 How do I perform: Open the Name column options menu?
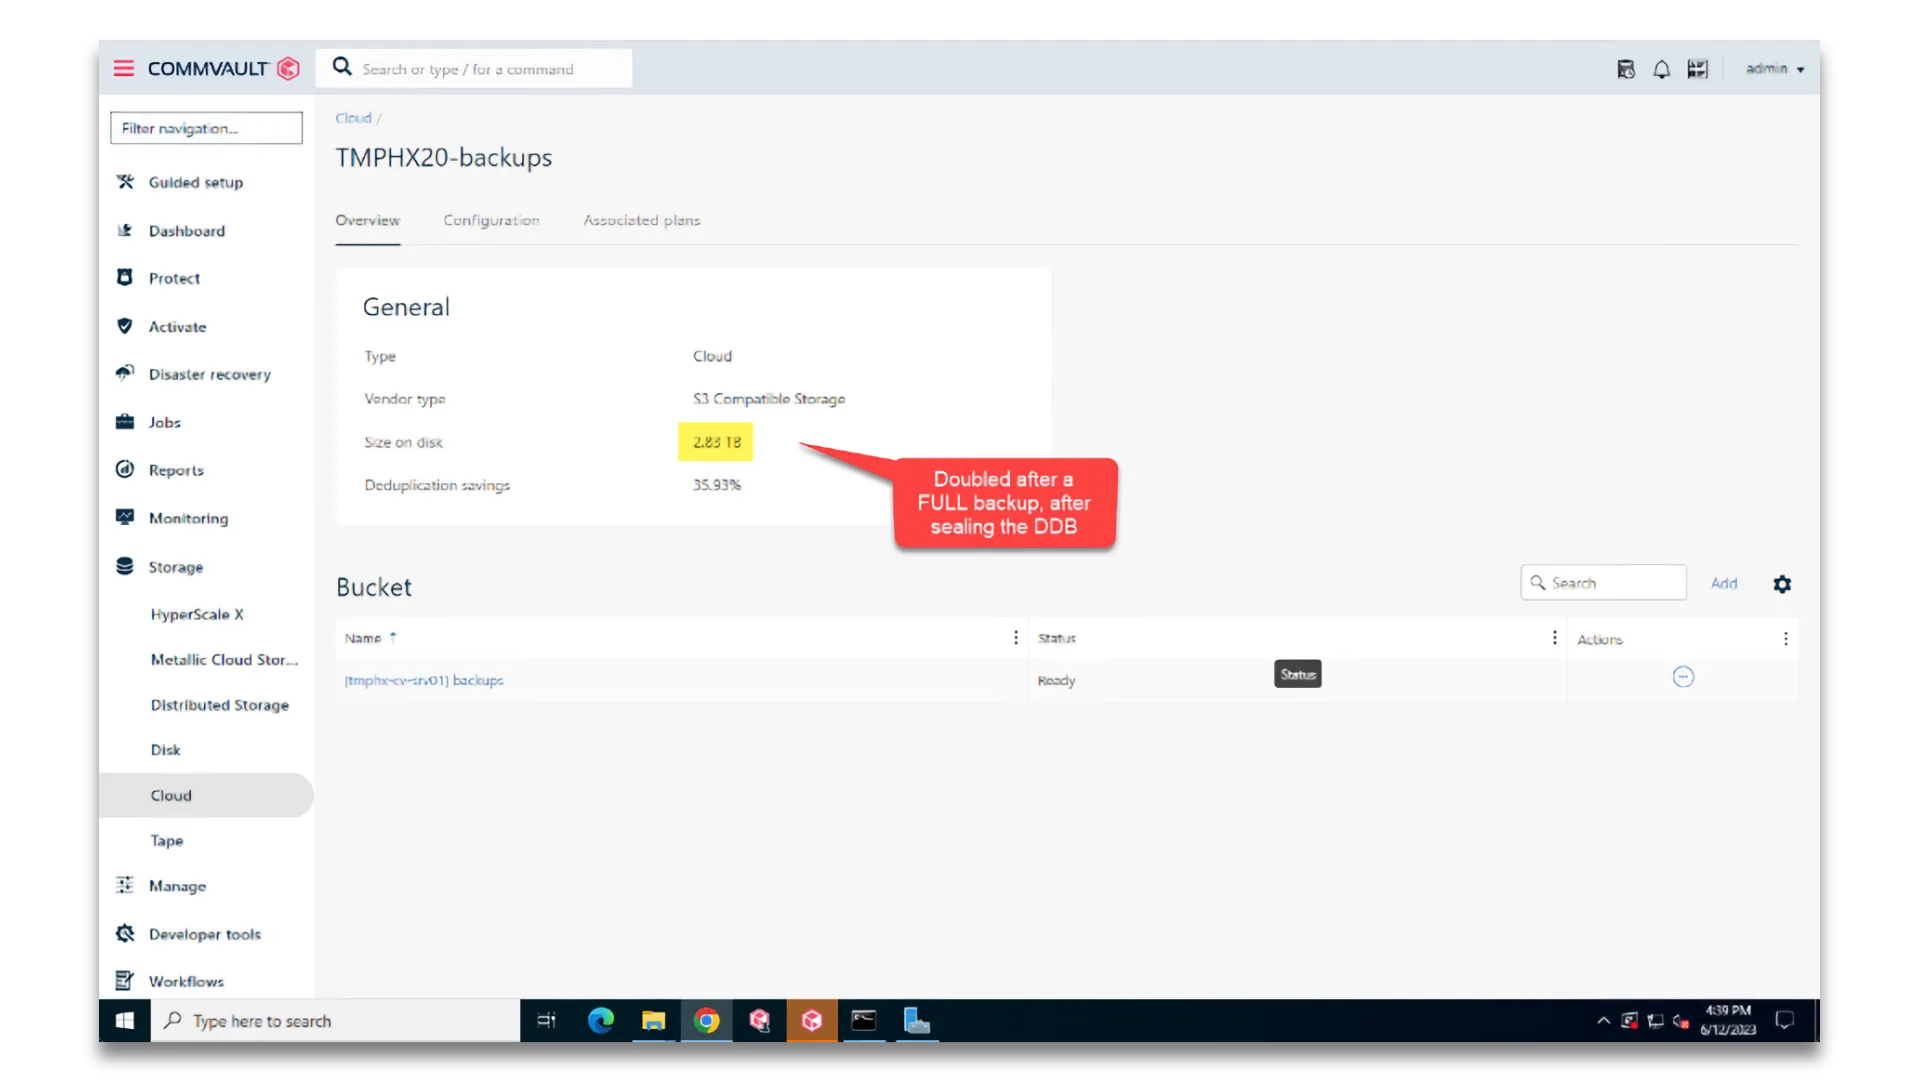coord(1016,638)
